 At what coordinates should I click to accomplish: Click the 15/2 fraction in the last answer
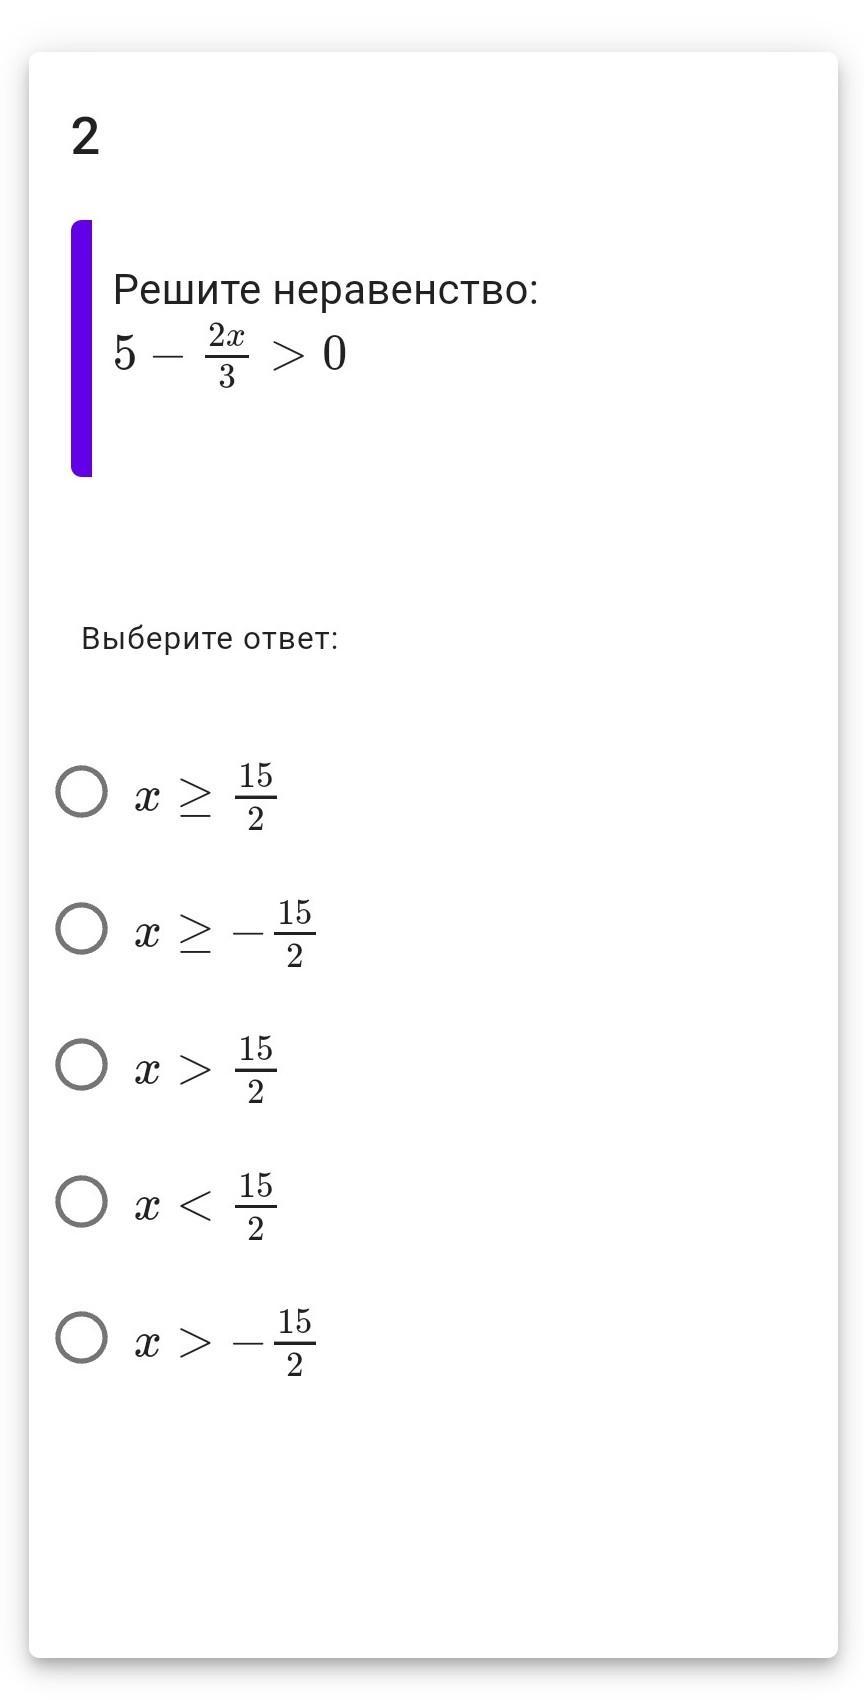pyautogui.click(x=294, y=1343)
